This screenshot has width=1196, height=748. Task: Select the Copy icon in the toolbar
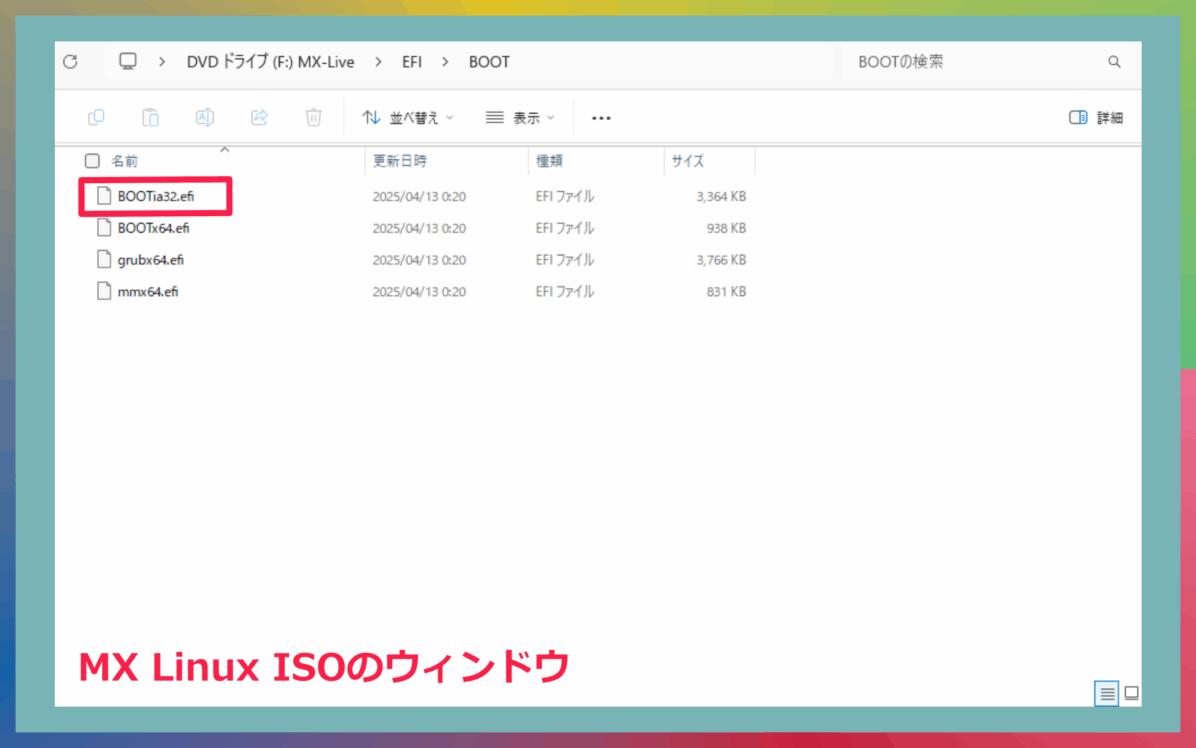pyautogui.click(x=96, y=117)
